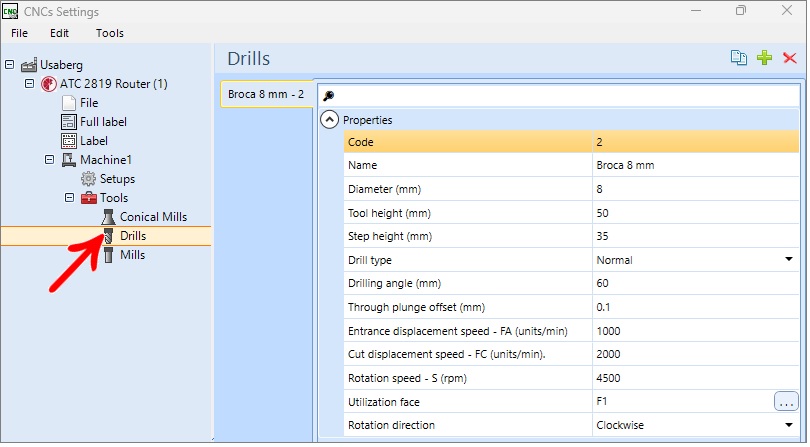
Task: Select Mills in the tree
Action: [132, 255]
